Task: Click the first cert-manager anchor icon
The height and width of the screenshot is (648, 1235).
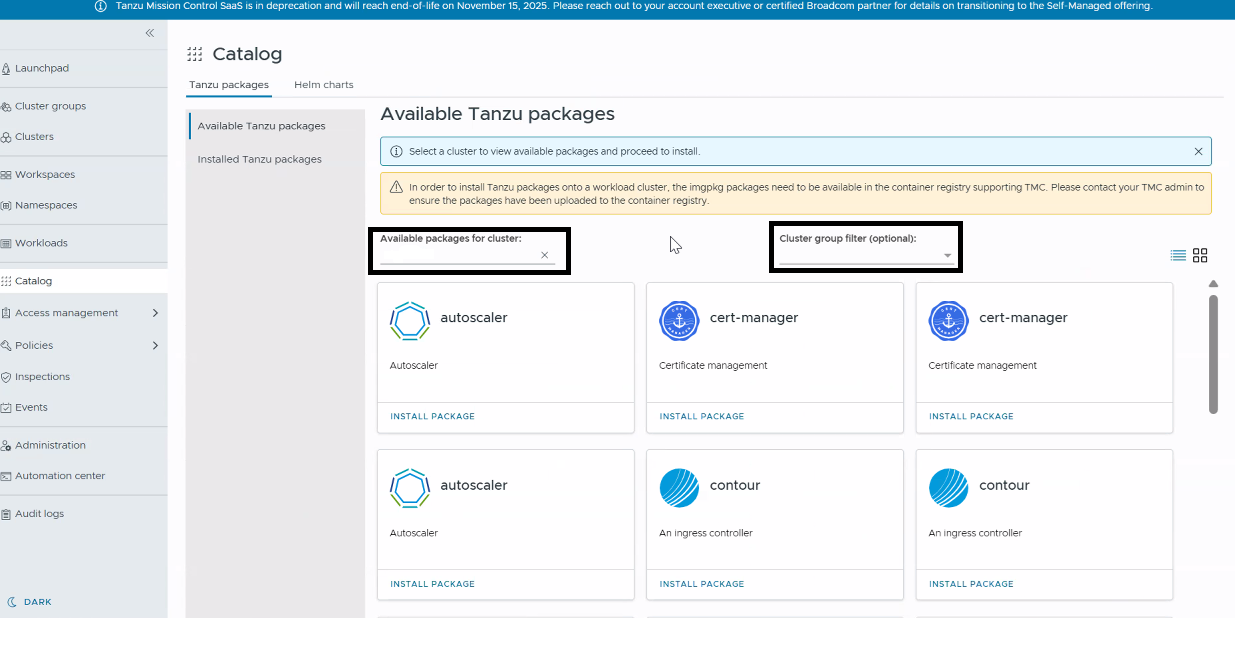Action: [x=679, y=321]
